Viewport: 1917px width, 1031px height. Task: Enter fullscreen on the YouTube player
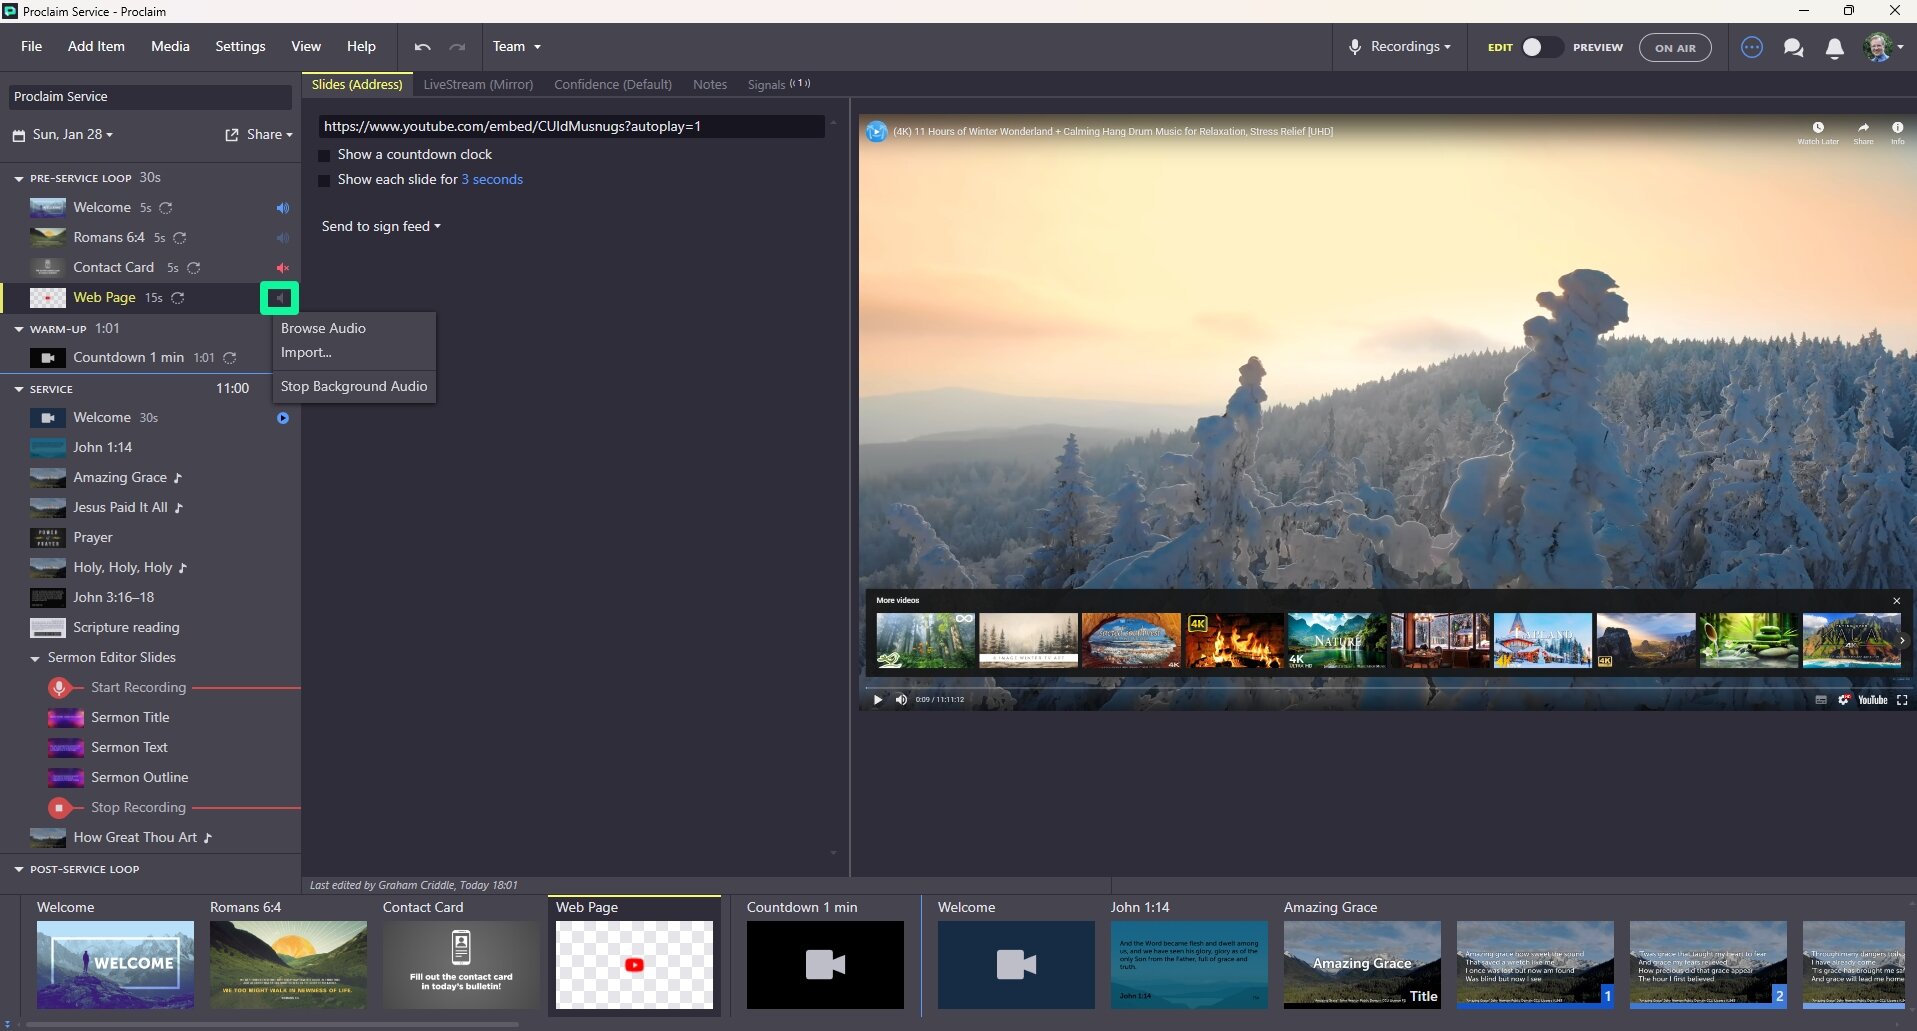click(x=1902, y=700)
